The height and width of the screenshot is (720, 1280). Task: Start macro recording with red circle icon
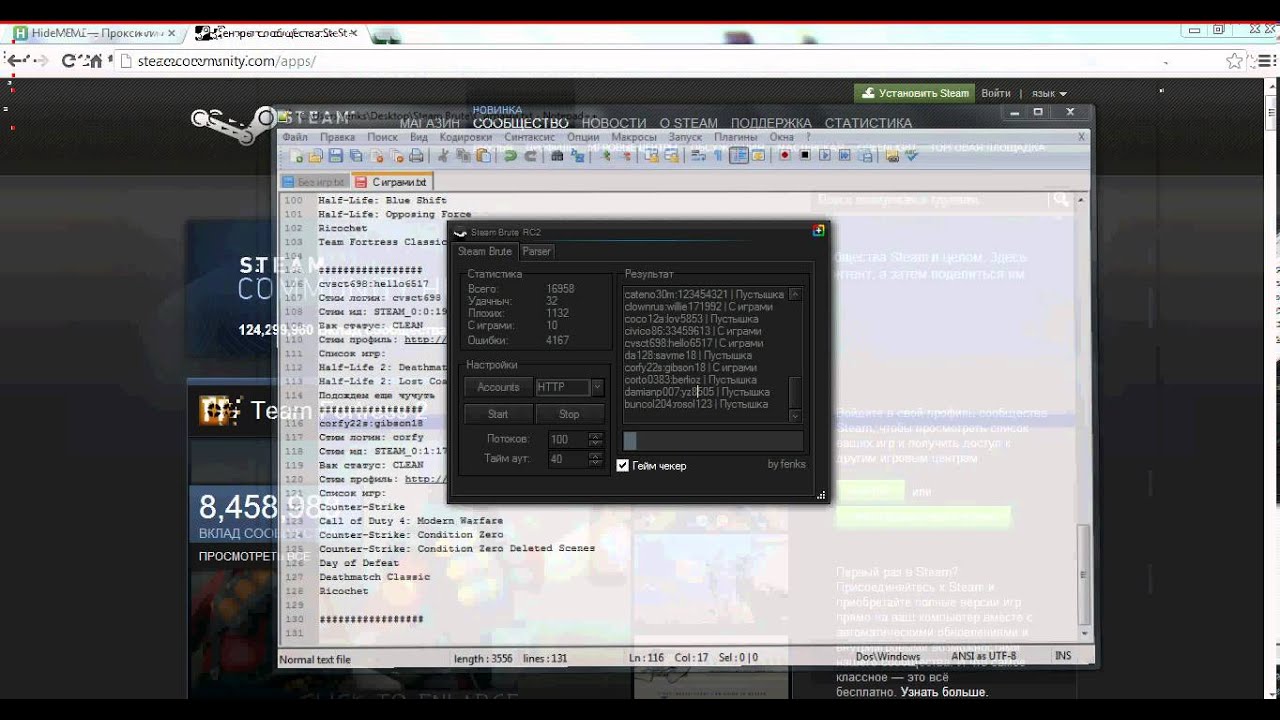point(784,155)
